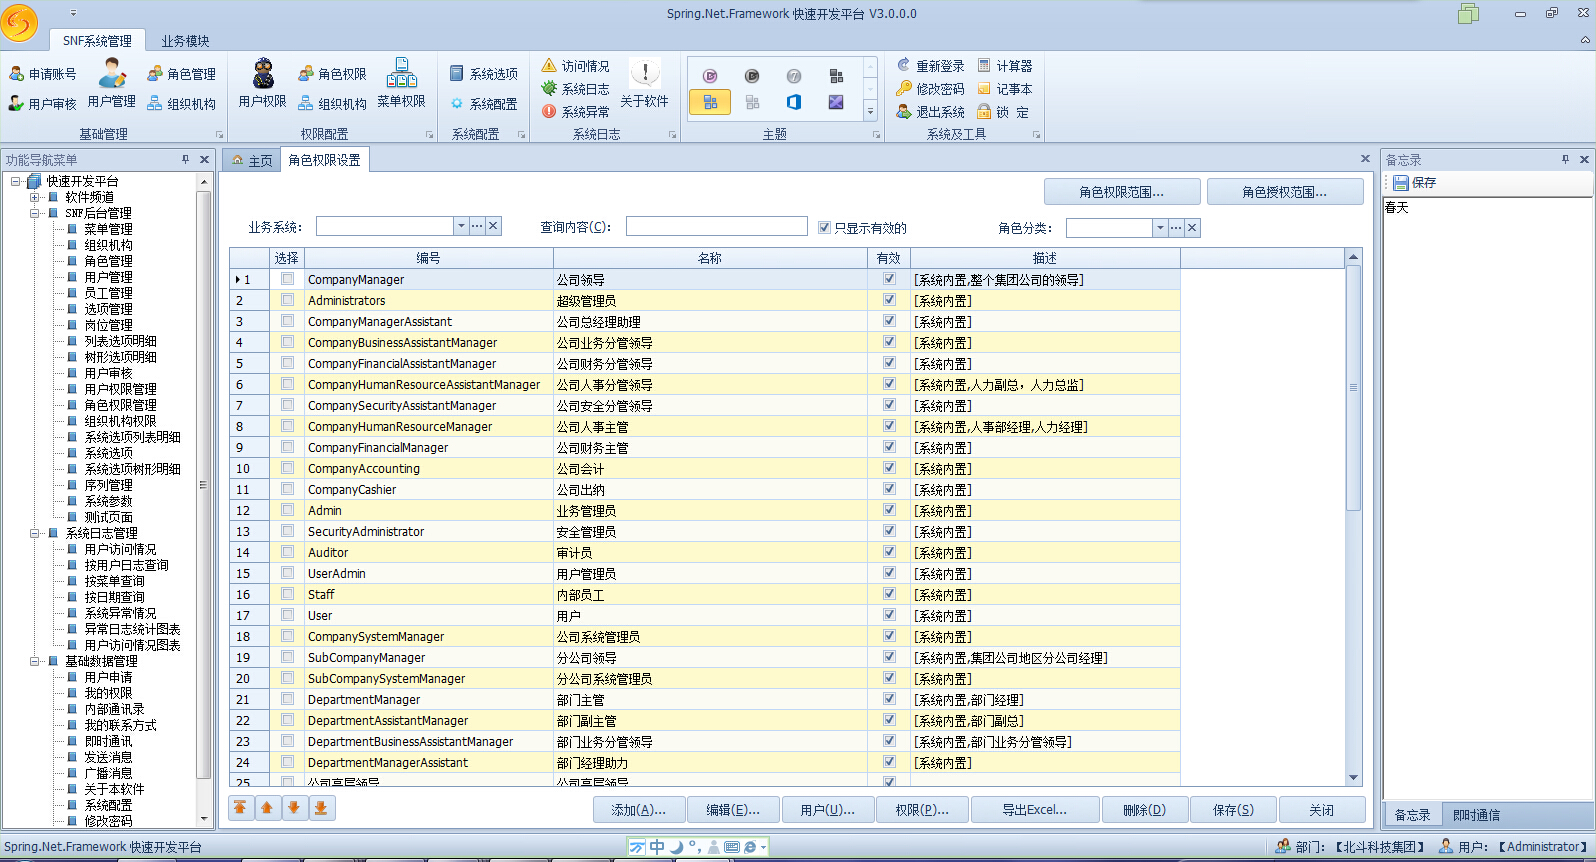Viewport: 1596px width, 862px height.
Task: Click 锁定 lock ribbon item
Action: point(1004,112)
